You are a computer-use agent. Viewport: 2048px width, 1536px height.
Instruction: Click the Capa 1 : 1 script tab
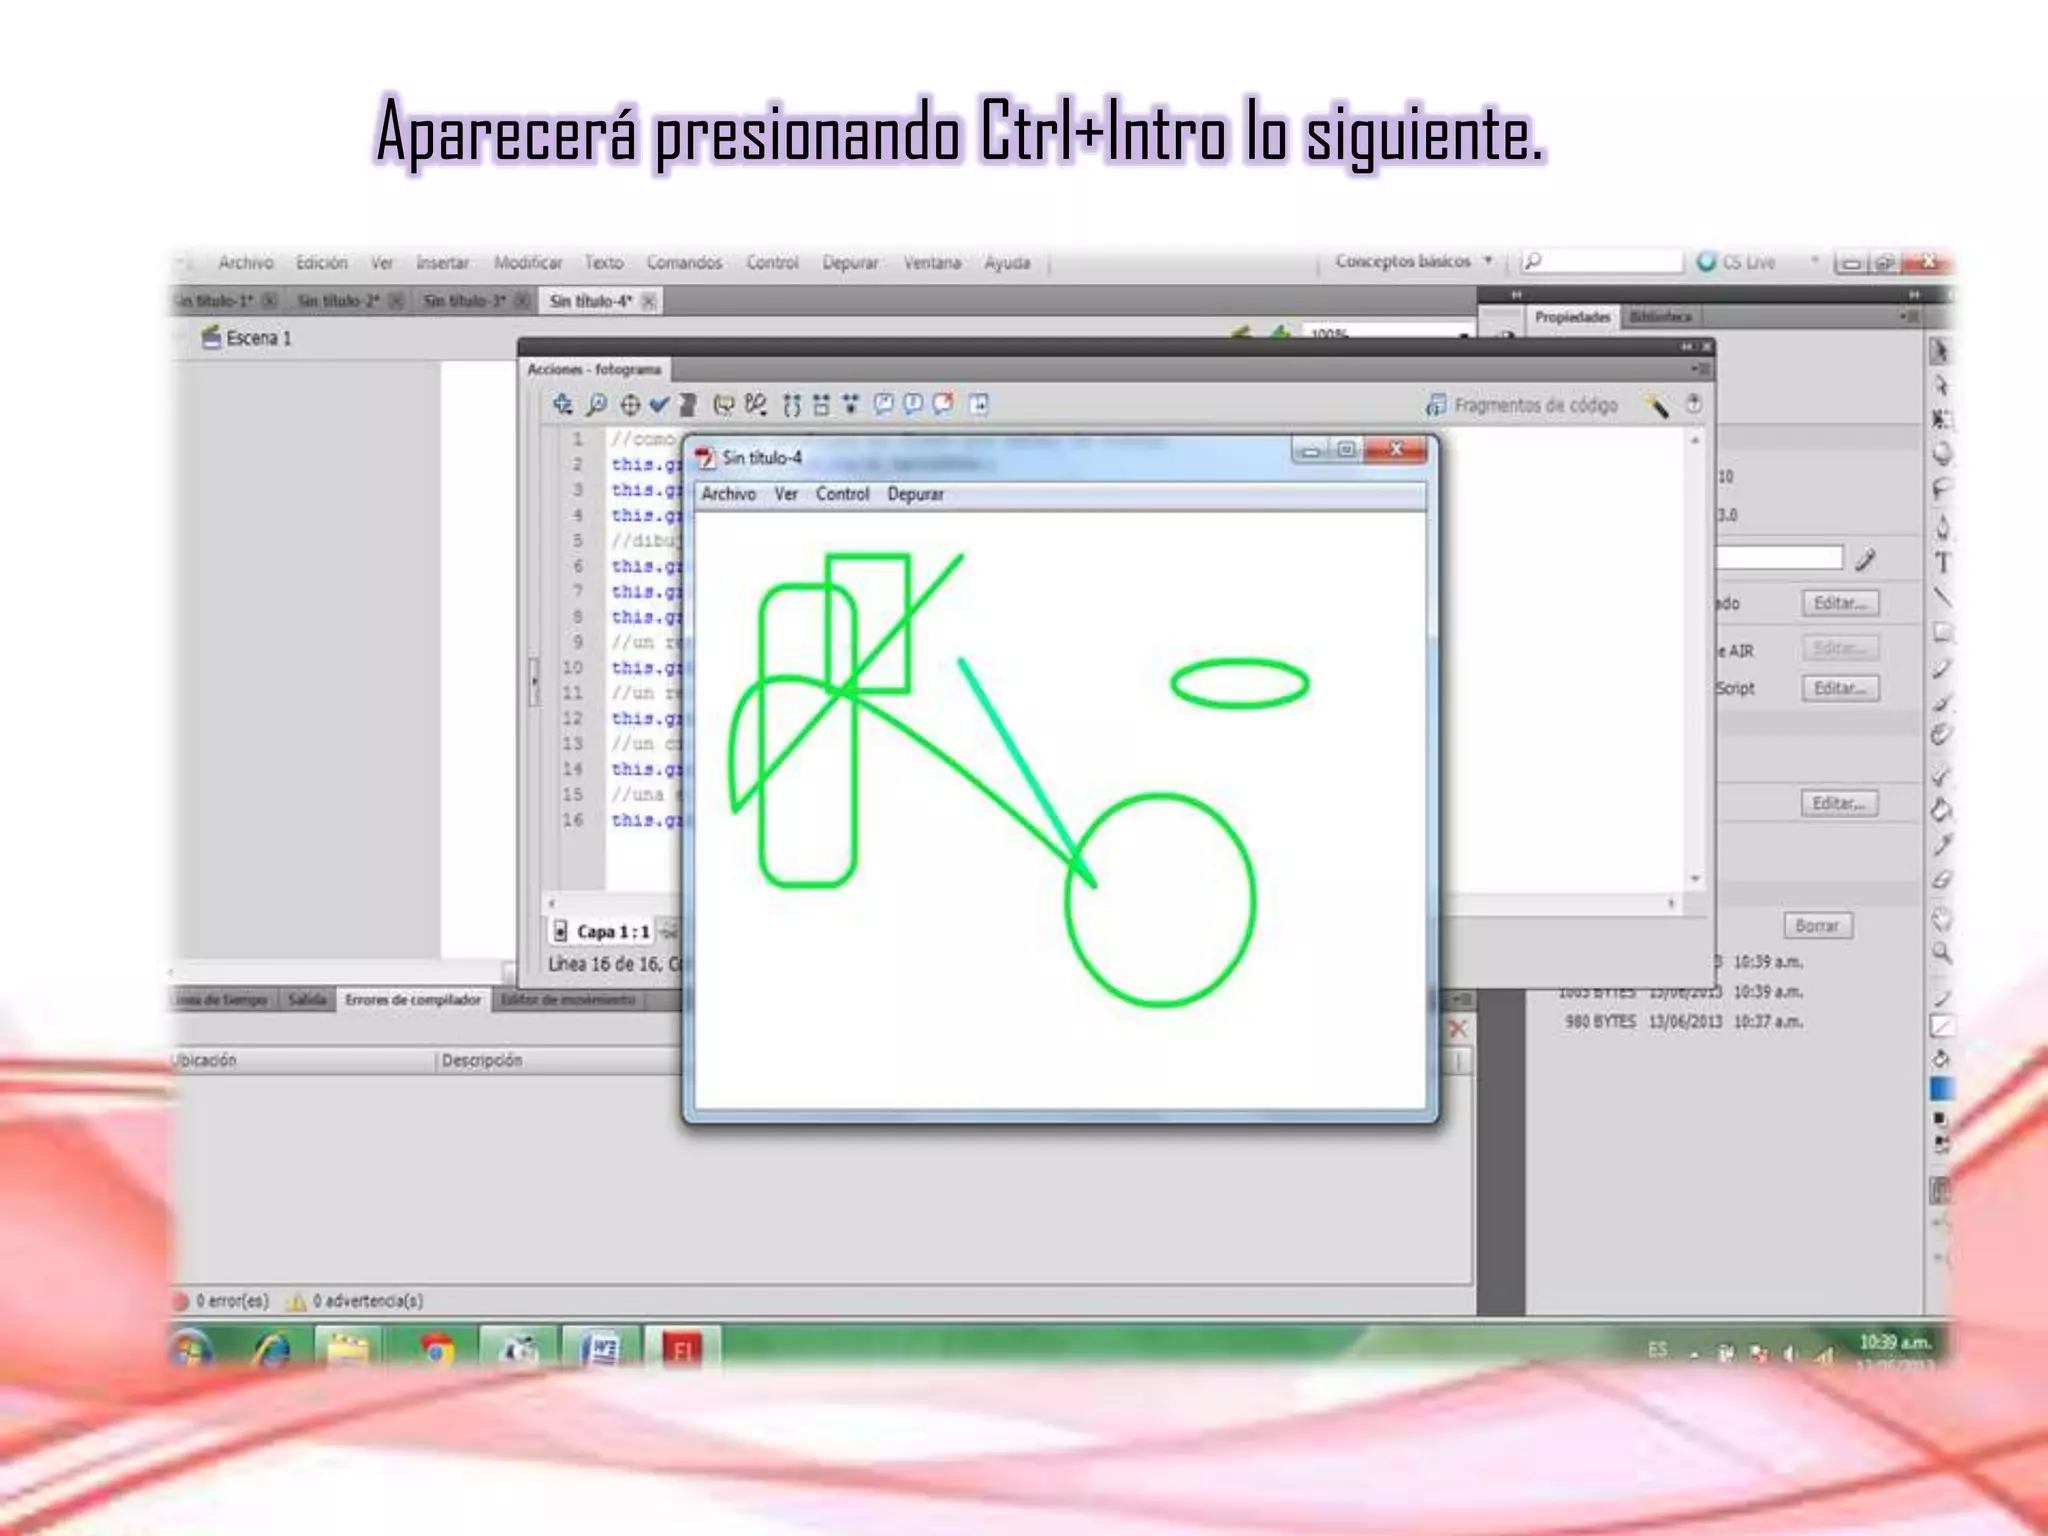pos(604,932)
